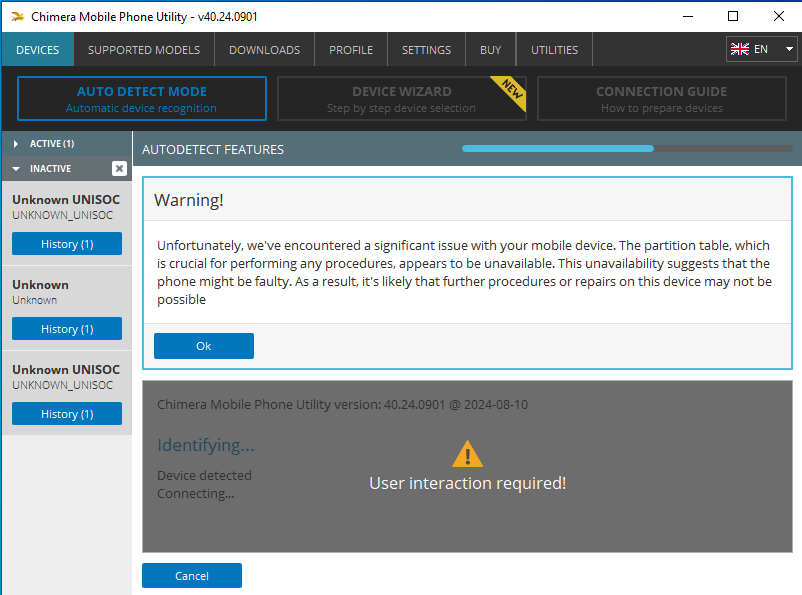Click the 'Connecting...' log line
This screenshot has height=595, width=802.
click(x=195, y=494)
